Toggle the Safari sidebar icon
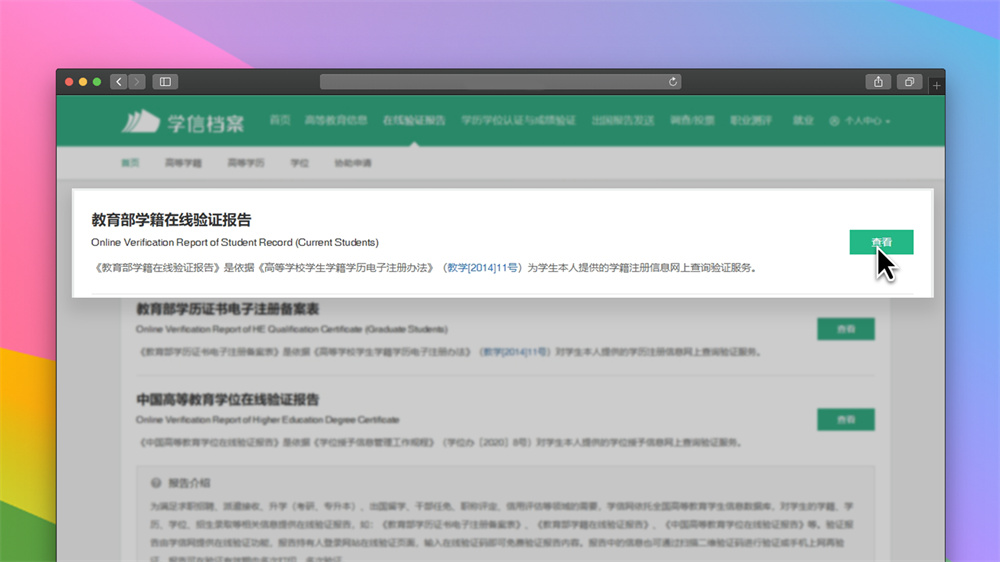The image size is (1000, 562). click(x=165, y=81)
